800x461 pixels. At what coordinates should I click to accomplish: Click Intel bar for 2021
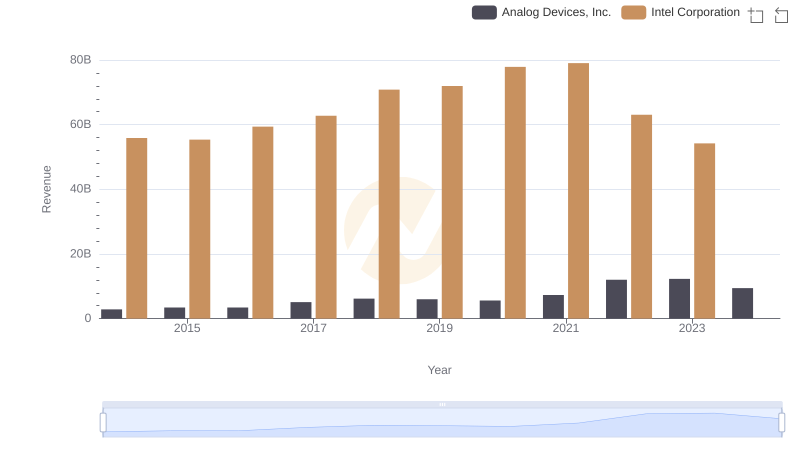coord(578,191)
